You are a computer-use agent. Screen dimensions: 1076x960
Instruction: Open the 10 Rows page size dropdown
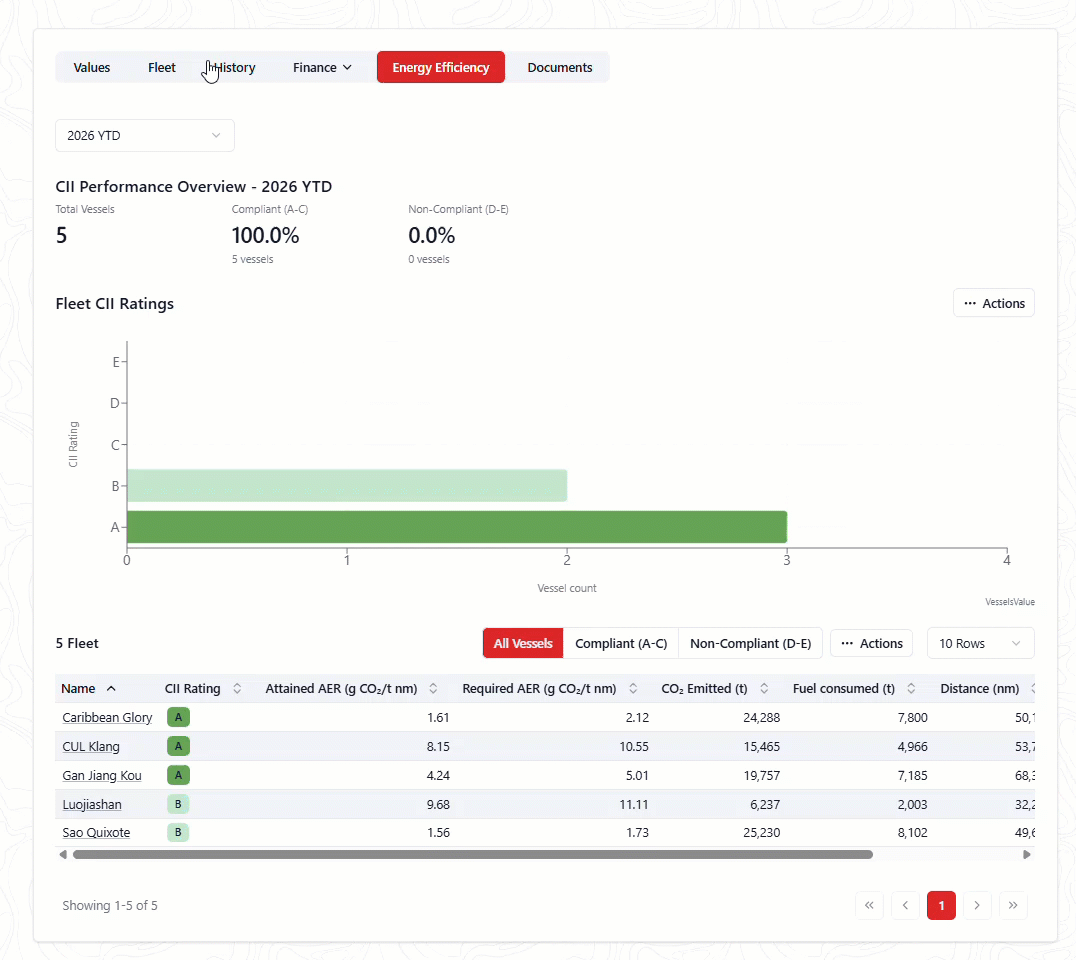point(980,643)
